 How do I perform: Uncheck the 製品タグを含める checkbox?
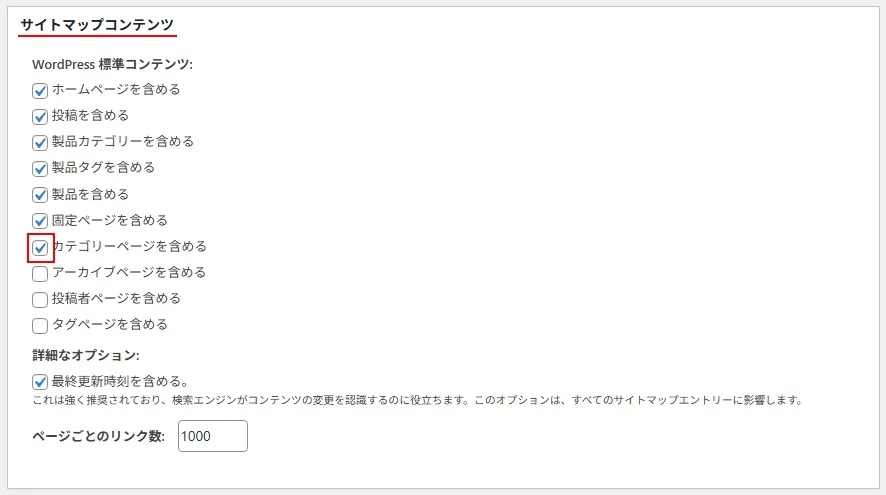click(x=40, y=168)
